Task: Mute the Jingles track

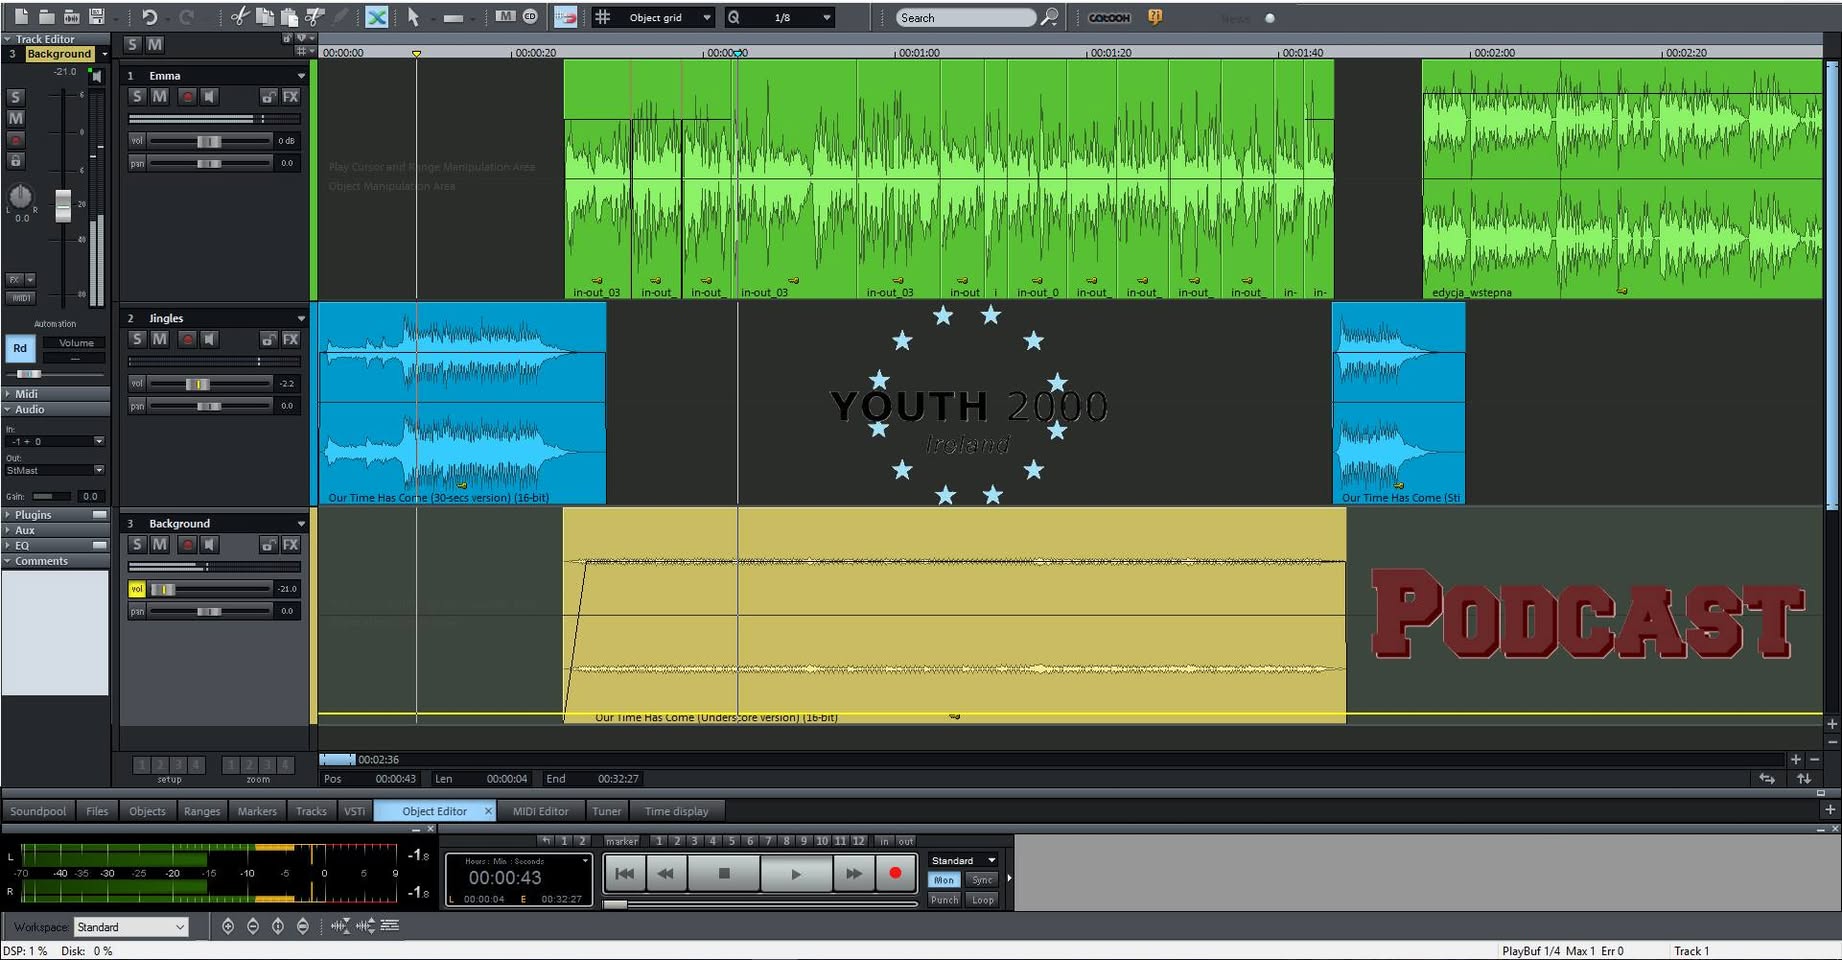Action: [x=159, y=339]
